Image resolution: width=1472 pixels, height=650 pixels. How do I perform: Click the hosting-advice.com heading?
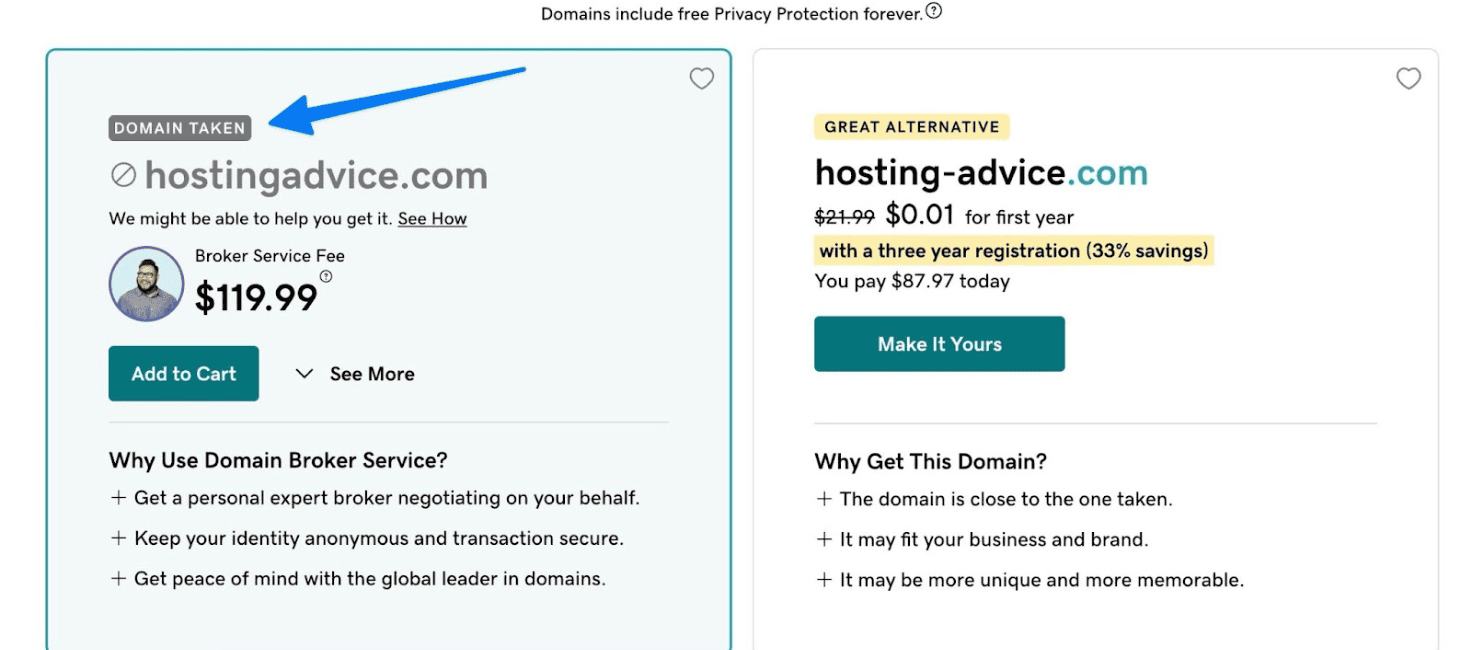[x=981, y=172]
